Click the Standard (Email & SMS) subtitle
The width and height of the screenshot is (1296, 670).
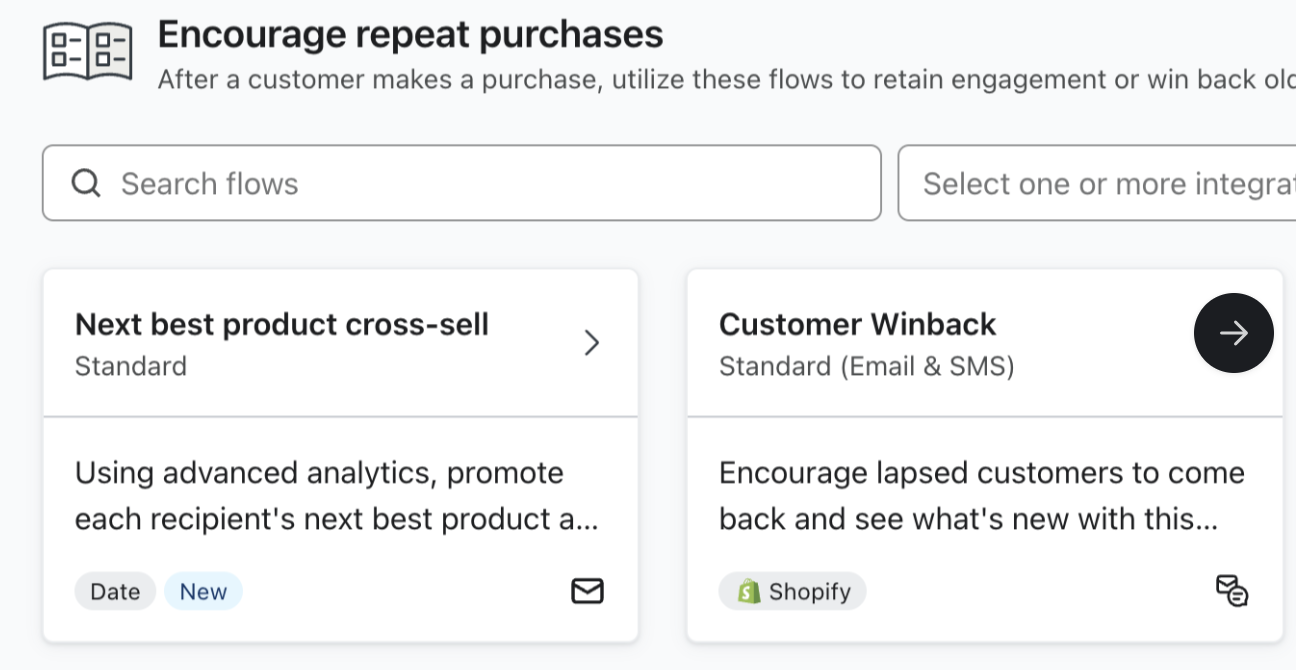click(x=866, y=366)
